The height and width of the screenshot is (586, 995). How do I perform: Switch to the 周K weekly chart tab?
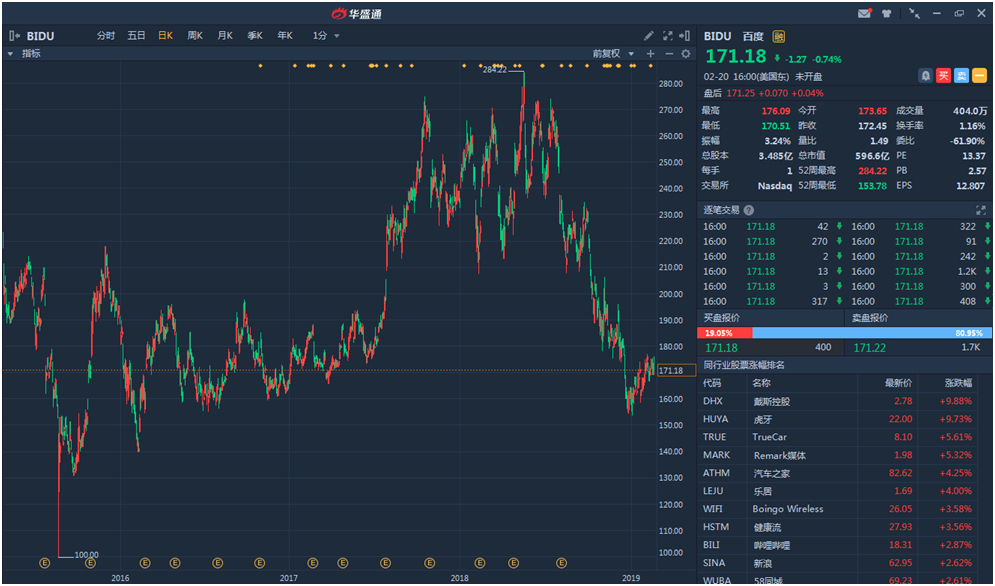195,36
